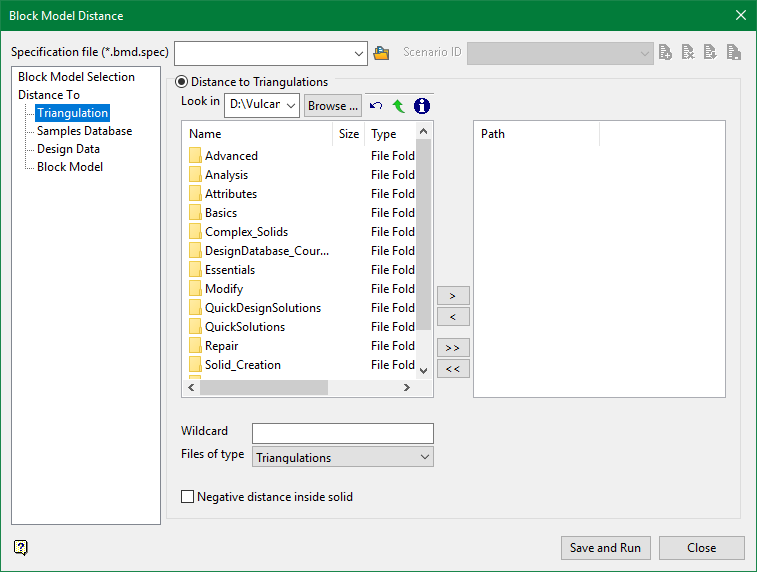
Task: Click the open specification file folder icon
Action: (x=381, y=53)
